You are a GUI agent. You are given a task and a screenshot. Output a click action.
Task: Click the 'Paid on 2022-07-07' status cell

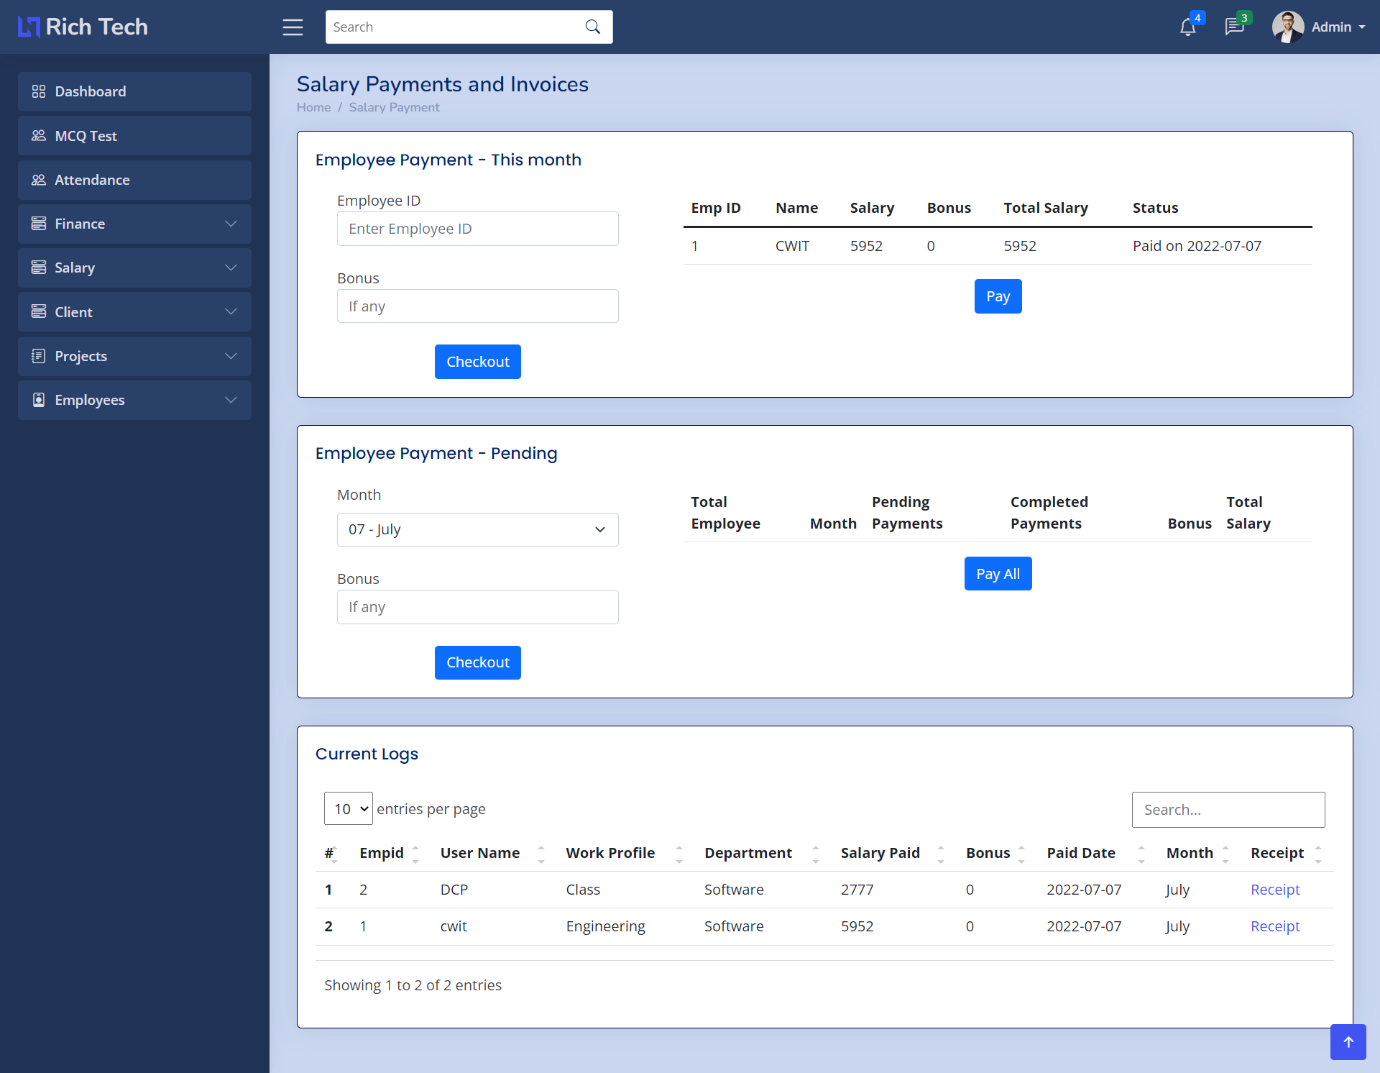pyautogui.click(x=1197, y=246)
